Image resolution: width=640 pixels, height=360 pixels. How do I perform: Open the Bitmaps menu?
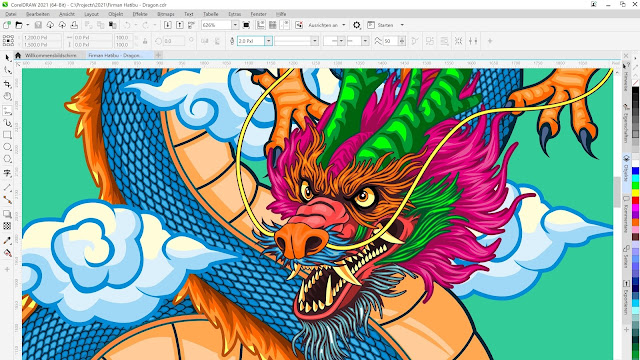pos(166,14)
